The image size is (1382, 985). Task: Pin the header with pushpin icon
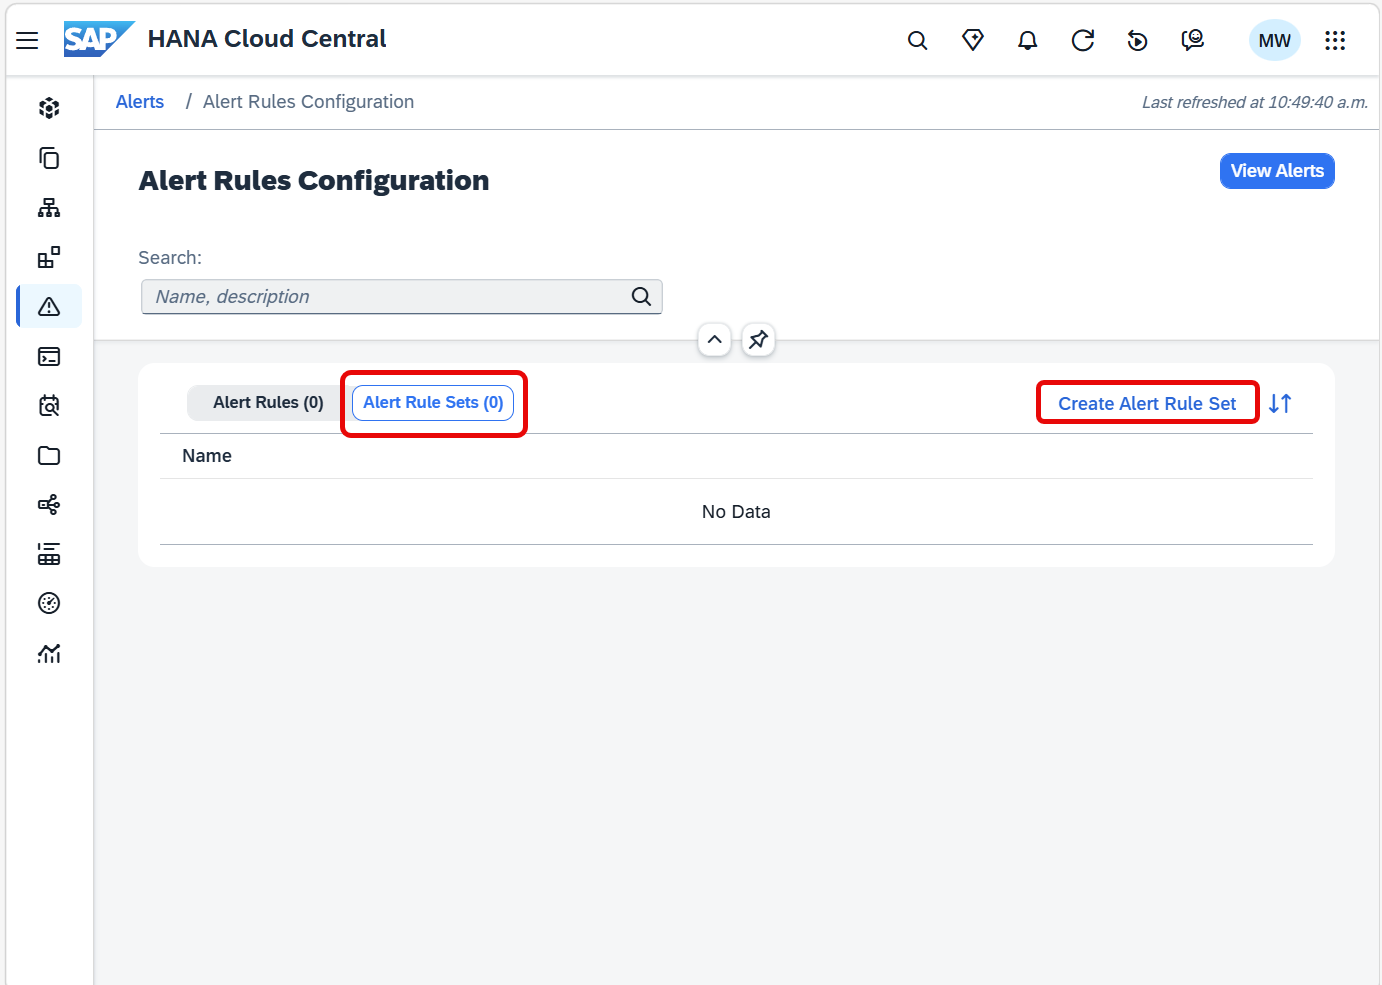click(758, 339)
